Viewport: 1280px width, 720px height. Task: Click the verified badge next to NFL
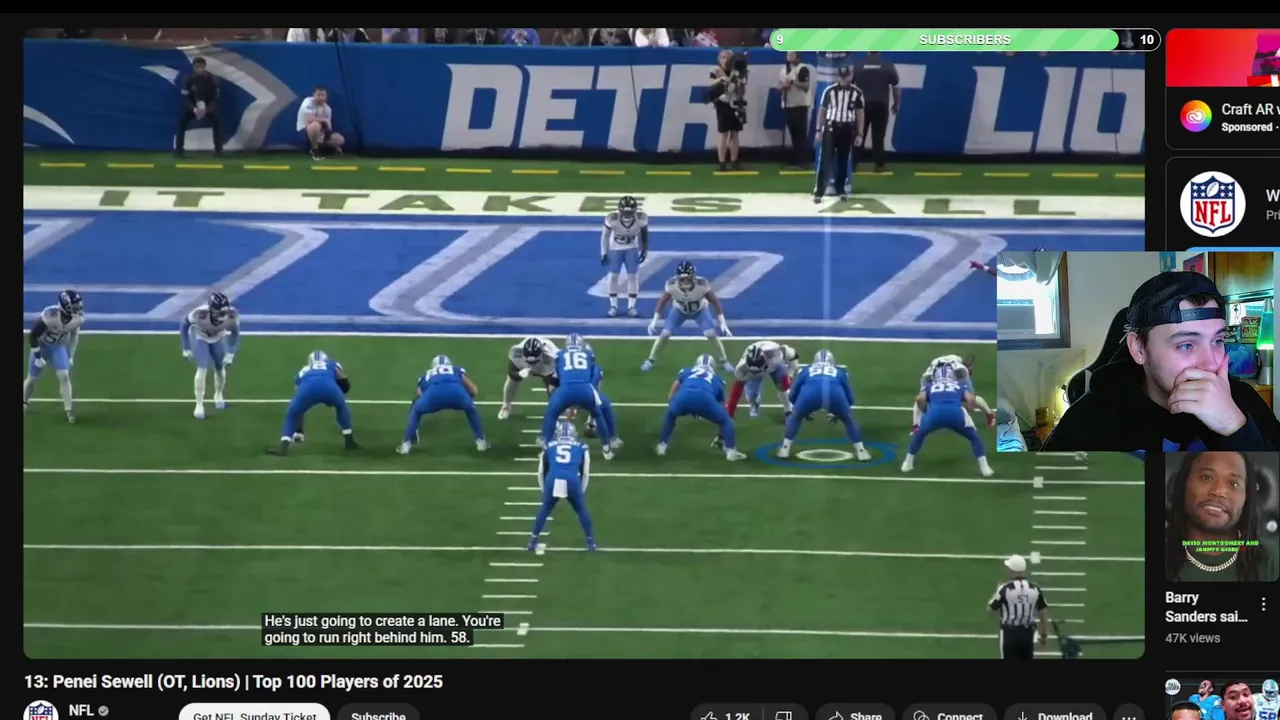pyautogui.click(x=104, y=711)
